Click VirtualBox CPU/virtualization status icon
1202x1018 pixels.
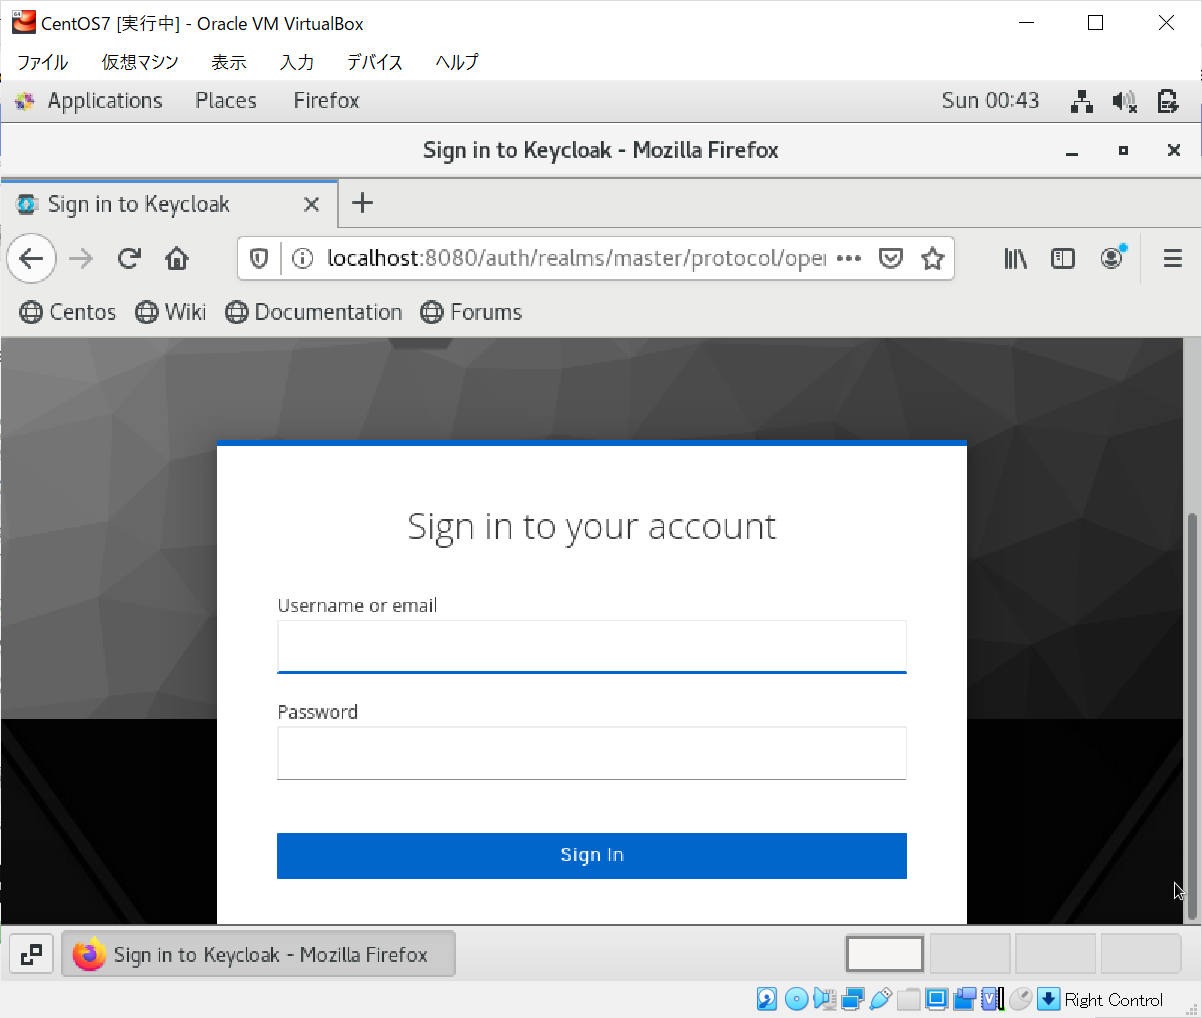tap(993, 999)
